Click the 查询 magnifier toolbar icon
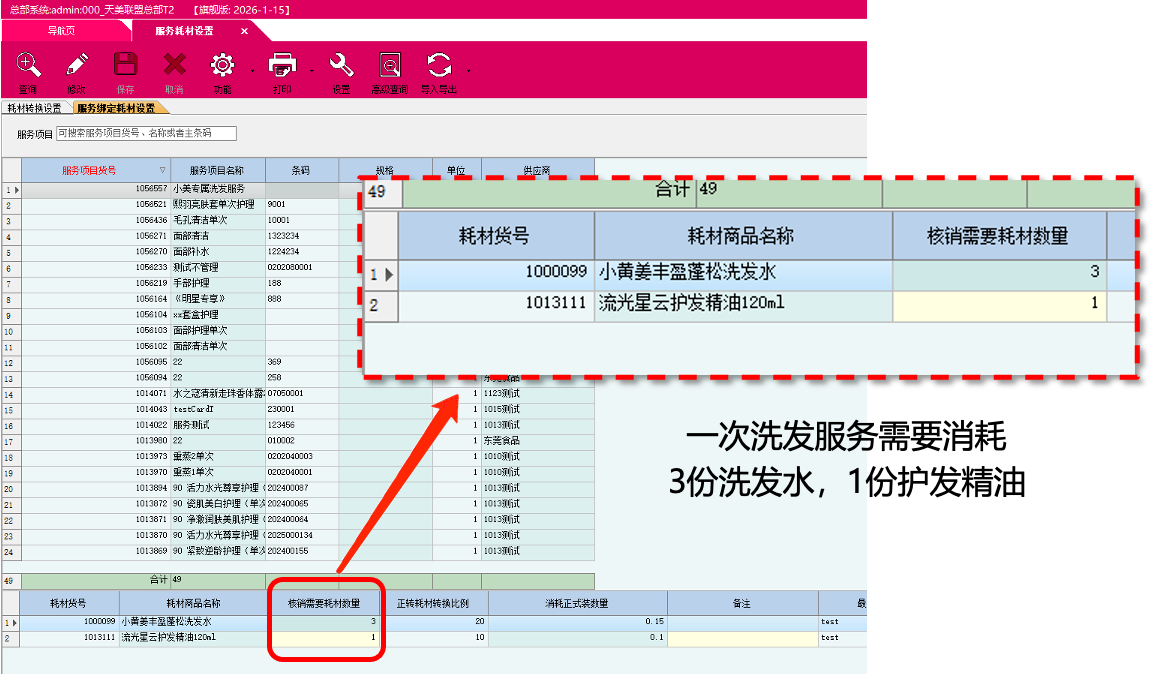The width and height of the screenshot is (1152, 674). pyautogui.click(x=28, y=65)
